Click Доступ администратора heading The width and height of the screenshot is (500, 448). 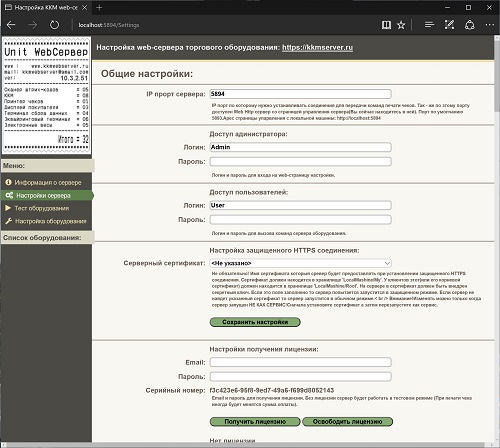coord(248,134)
